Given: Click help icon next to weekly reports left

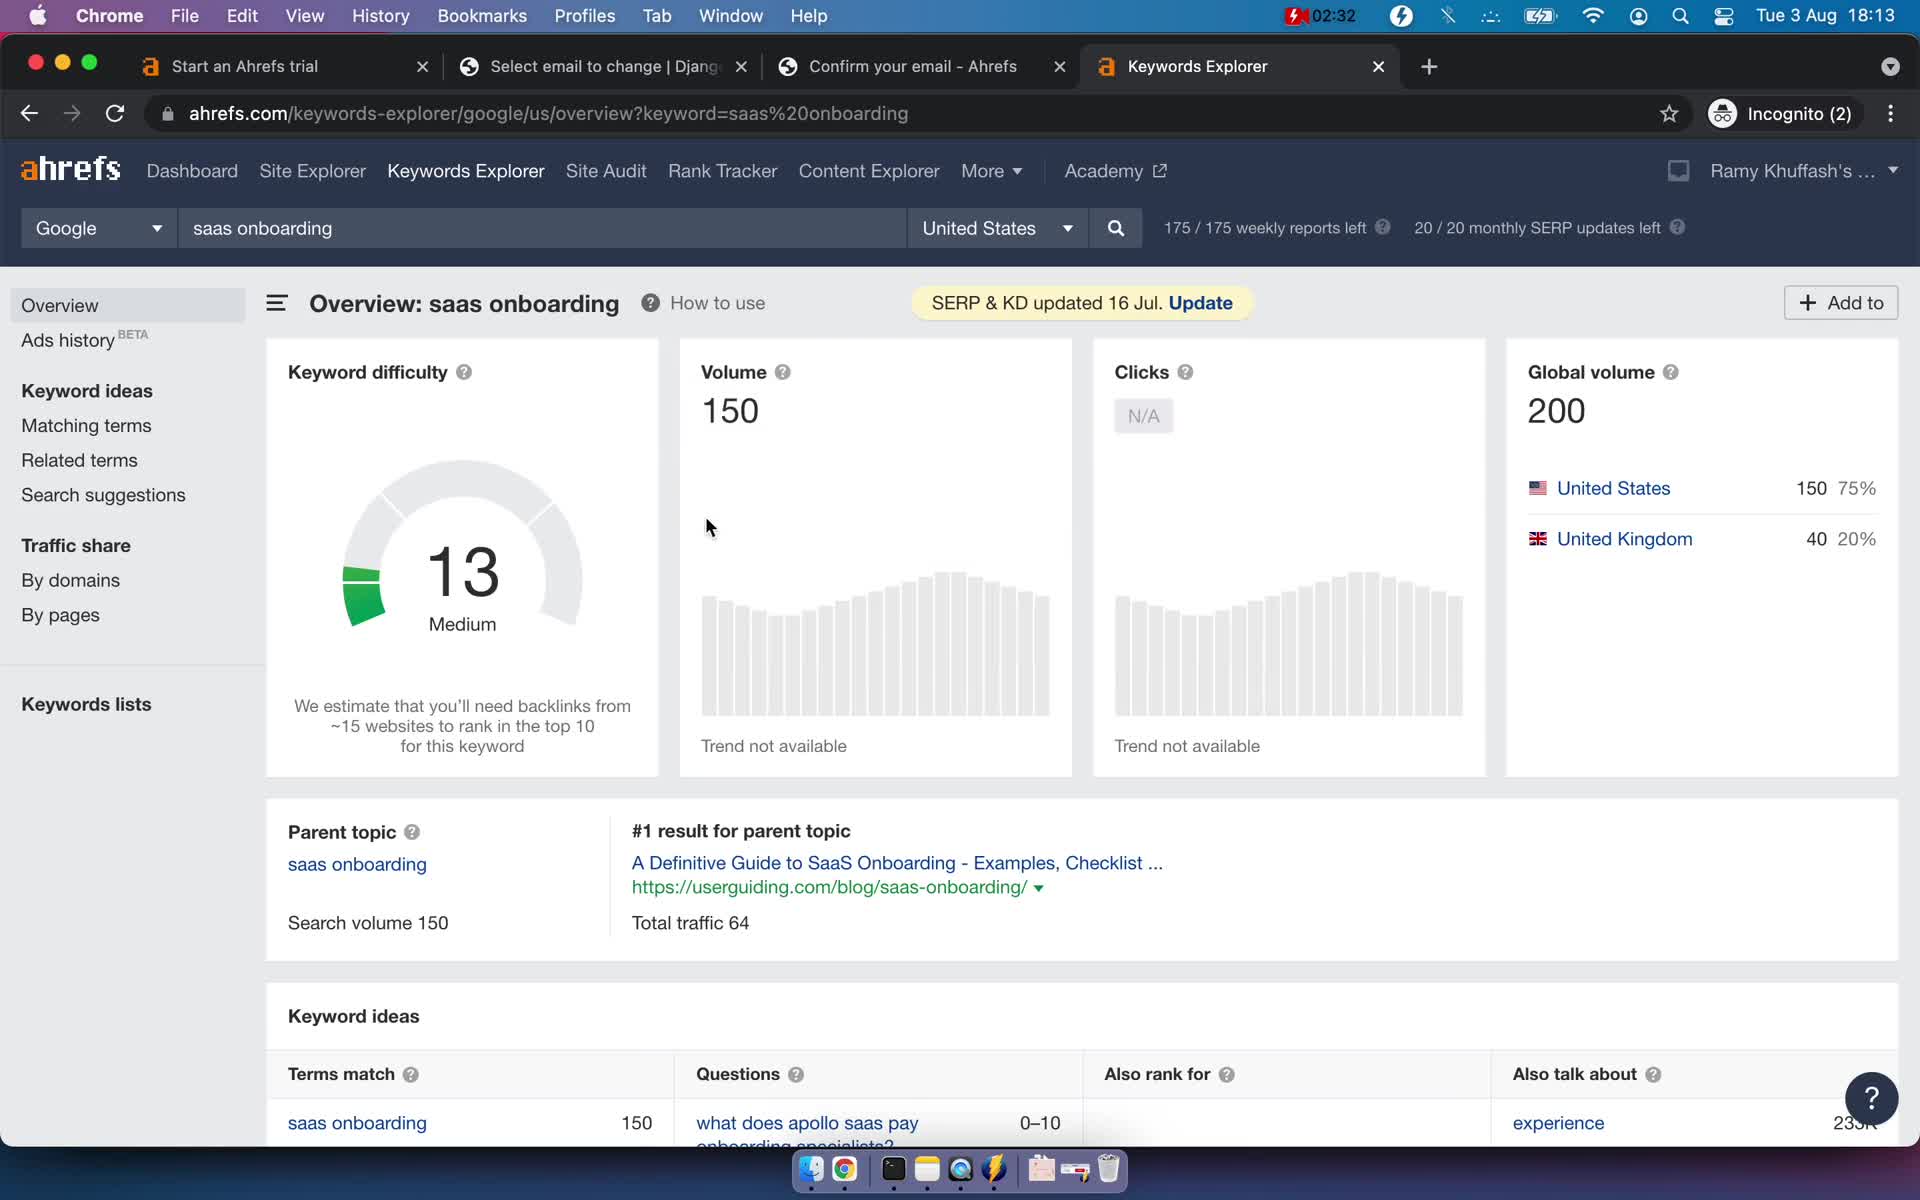Looking at the screenshot, I should point(1383,227).
